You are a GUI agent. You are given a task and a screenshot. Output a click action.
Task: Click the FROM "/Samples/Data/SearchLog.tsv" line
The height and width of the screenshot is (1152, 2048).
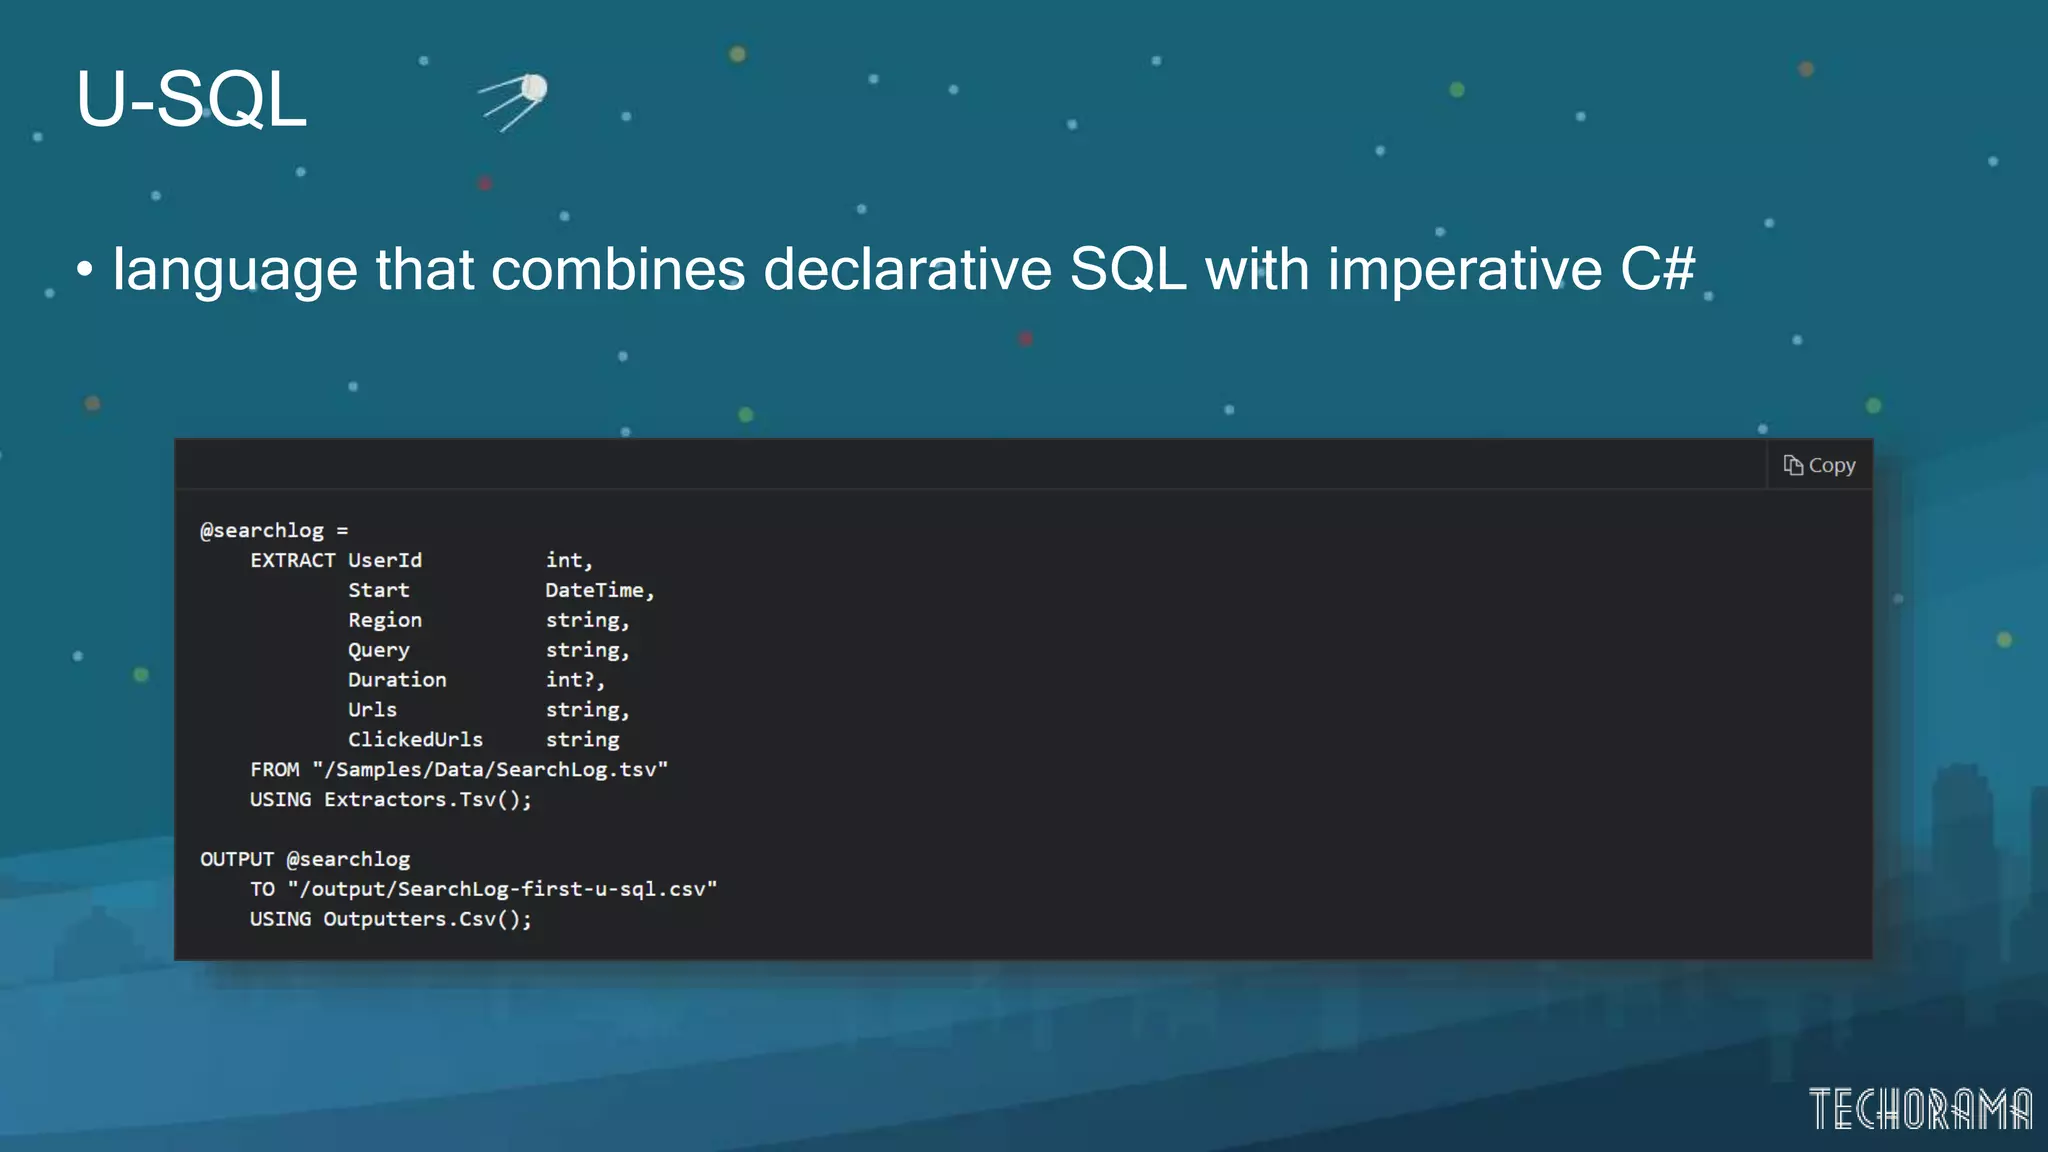pos(459,769)
